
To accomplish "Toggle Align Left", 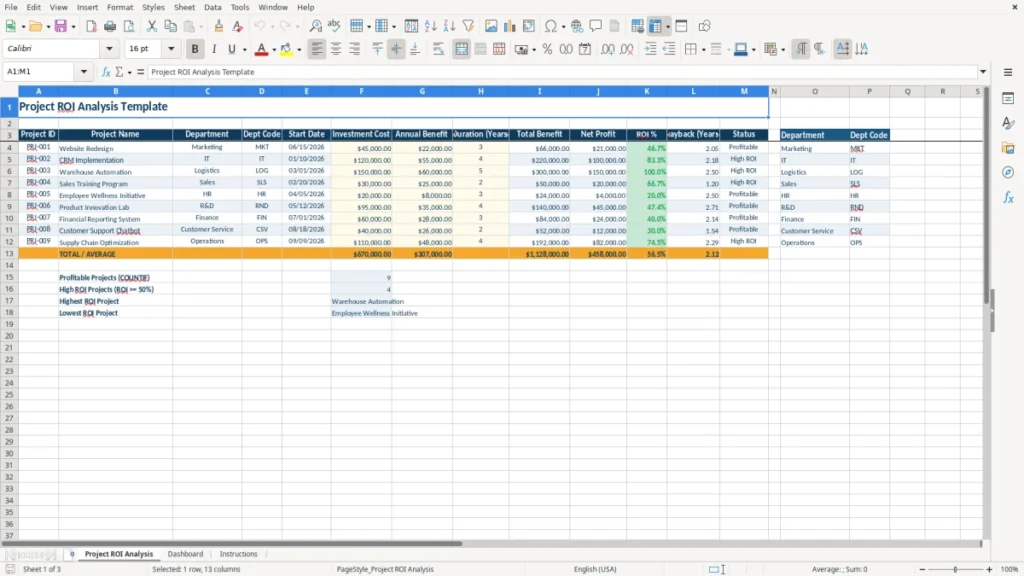I will 317,49.
